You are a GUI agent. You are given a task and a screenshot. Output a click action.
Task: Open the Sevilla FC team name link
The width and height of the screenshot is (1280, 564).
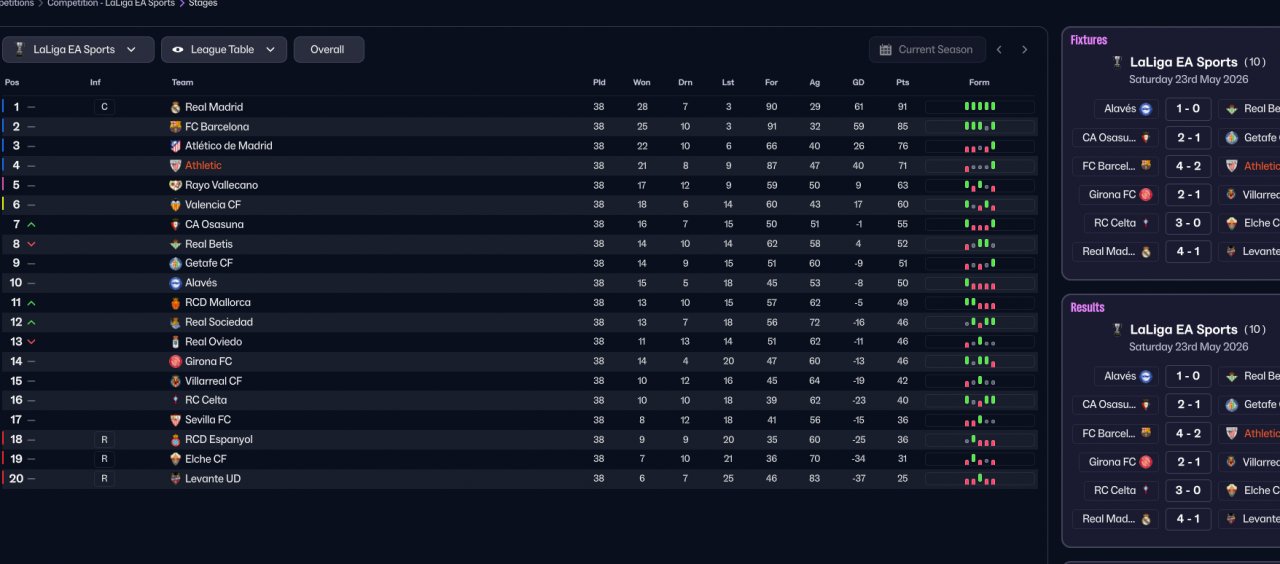click(208, 420)
